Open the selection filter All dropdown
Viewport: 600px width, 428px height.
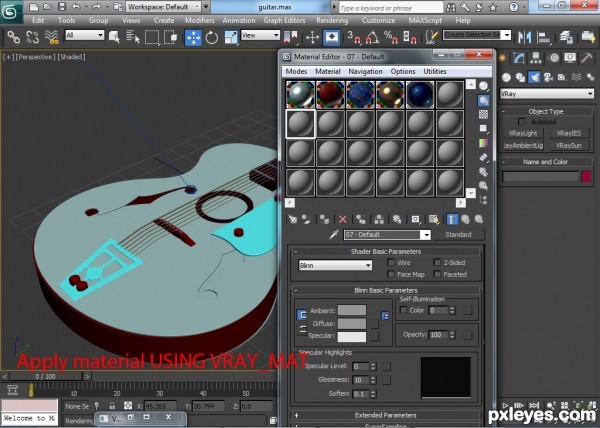click(x=85, y=35)
